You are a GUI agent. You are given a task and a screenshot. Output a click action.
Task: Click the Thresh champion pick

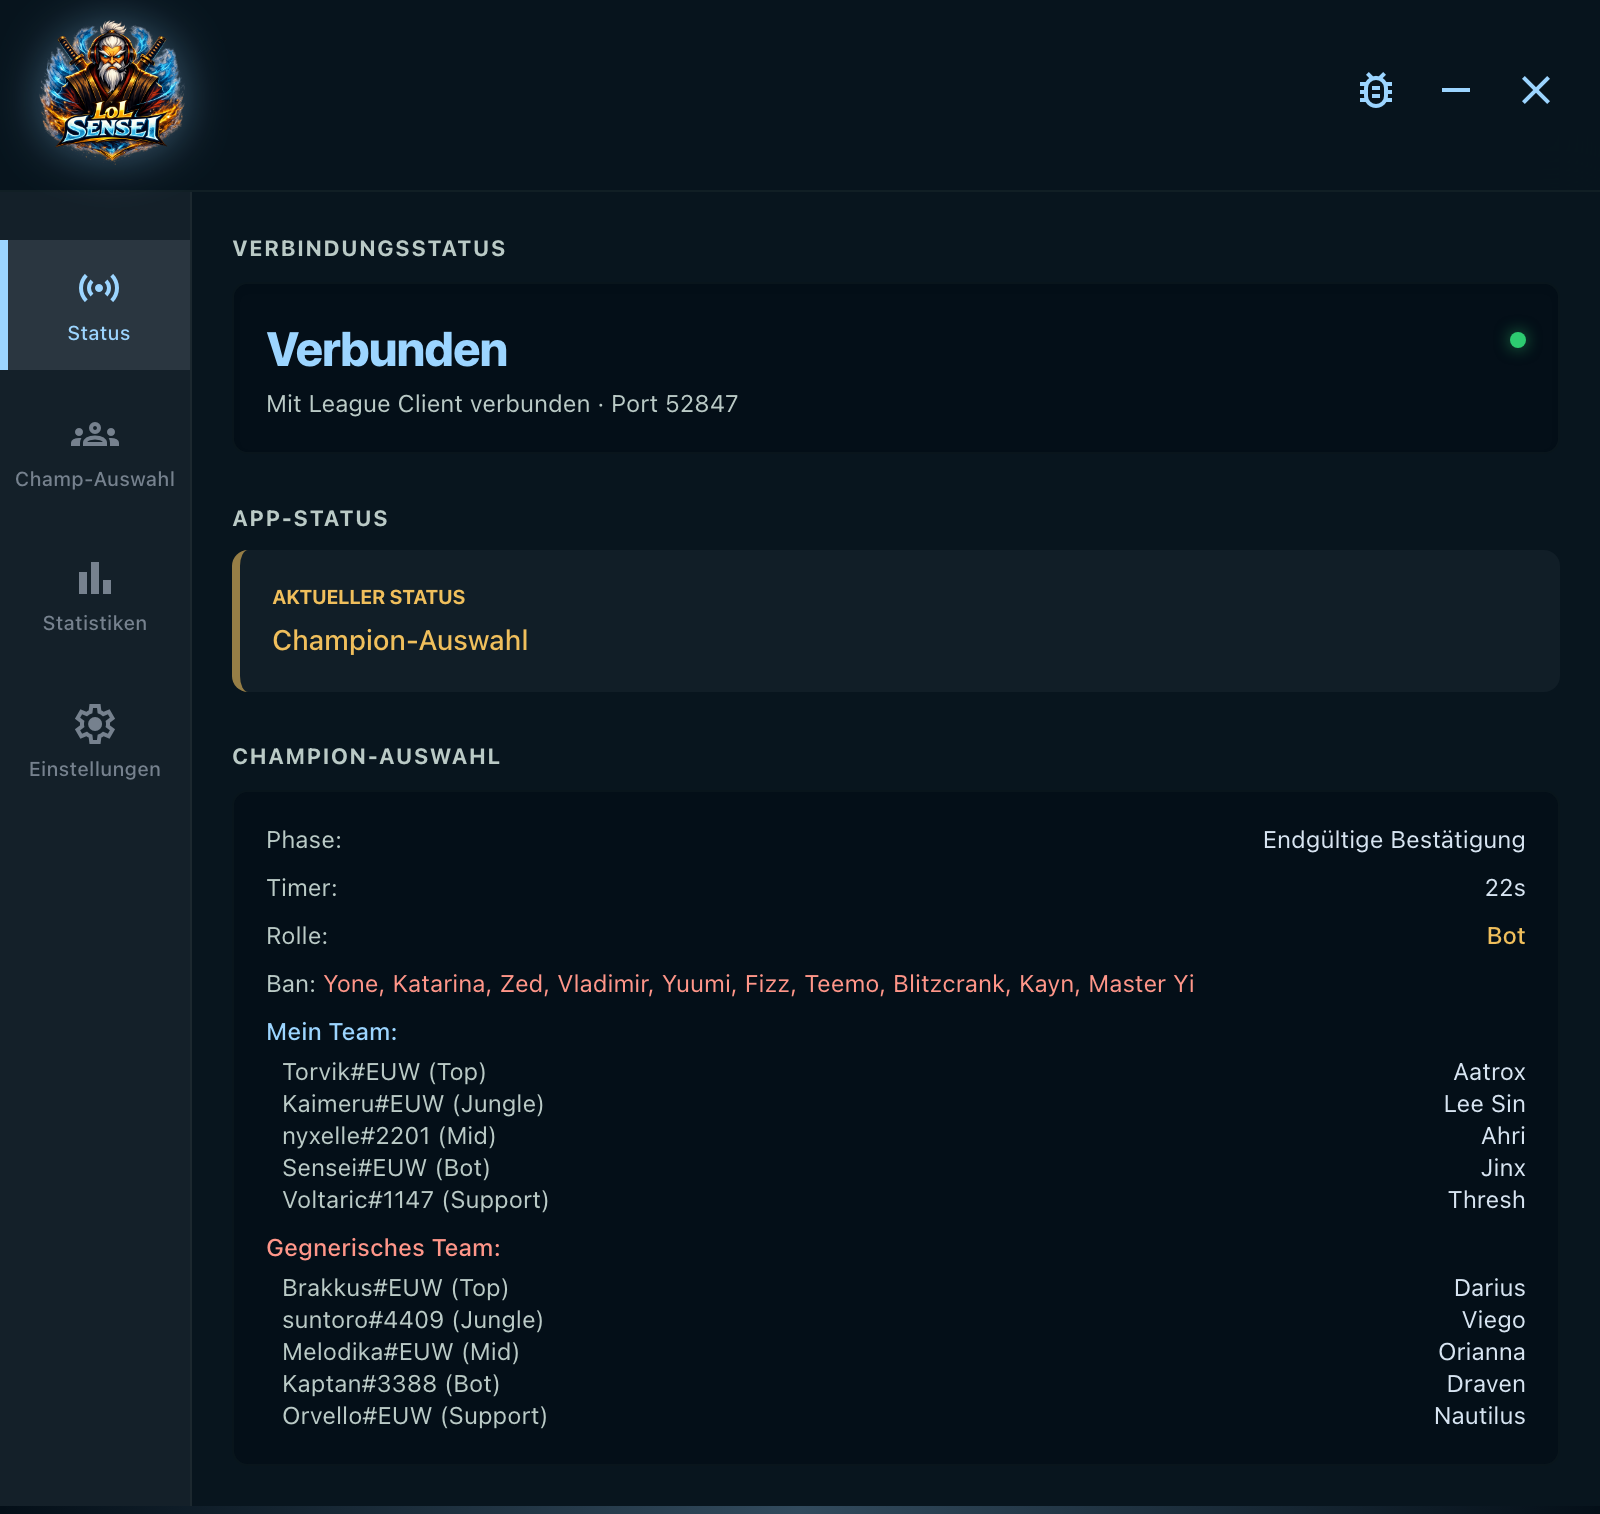click(x=1486, y=1200)
